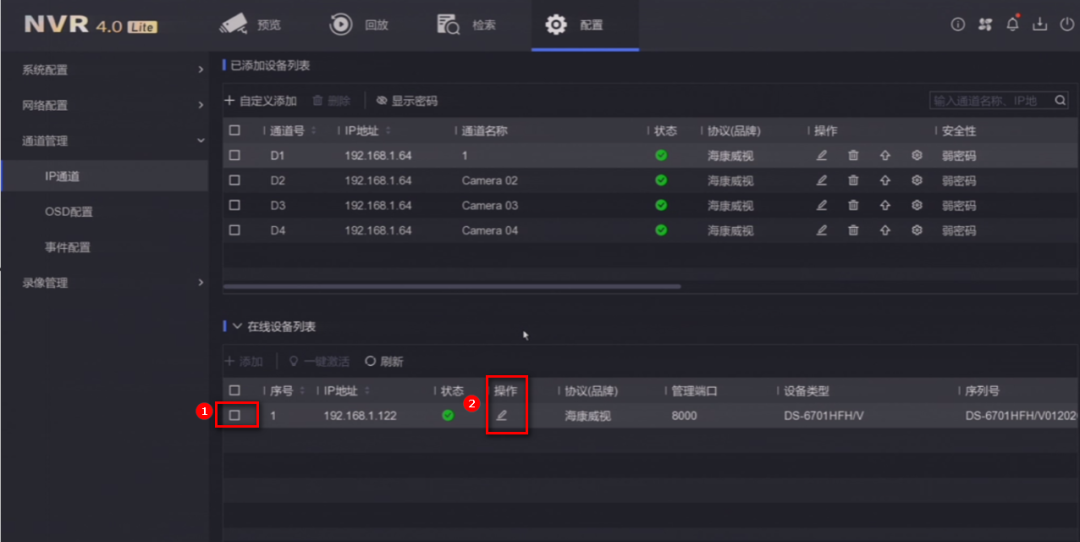Viewport: 1080px width, 542px height.
Task: Sort online devices by IP地址
Action: pos(367,391)
